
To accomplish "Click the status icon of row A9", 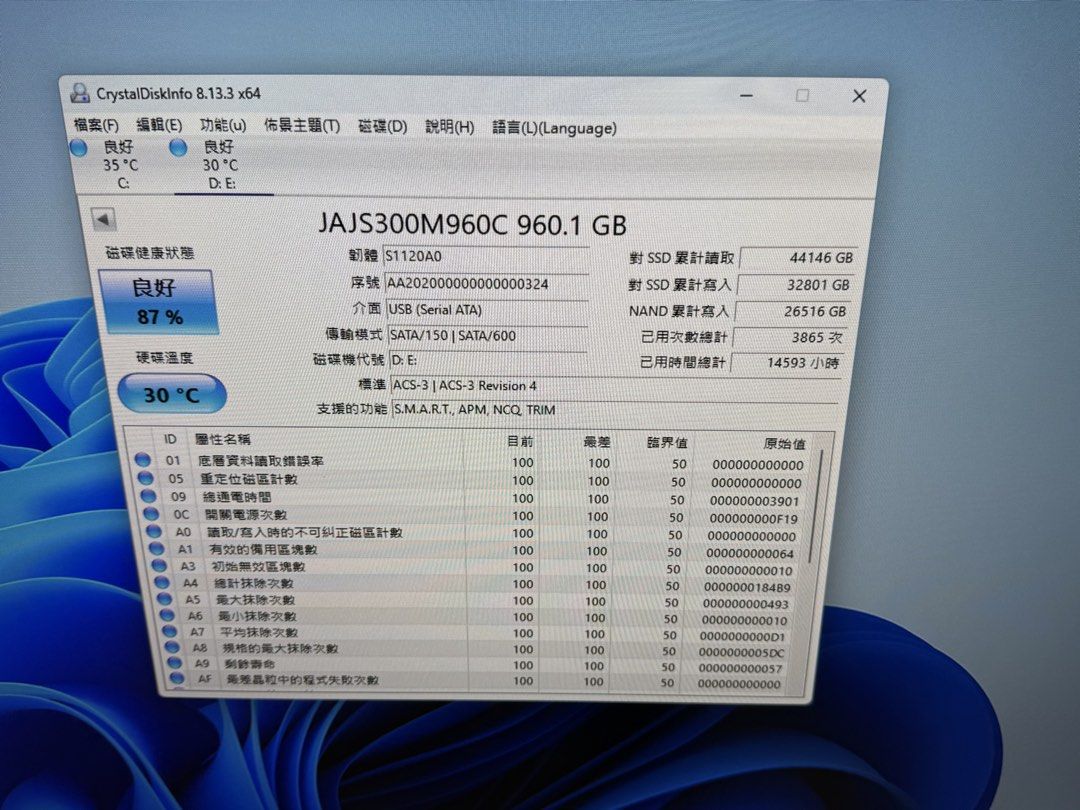I will point(175,663).
